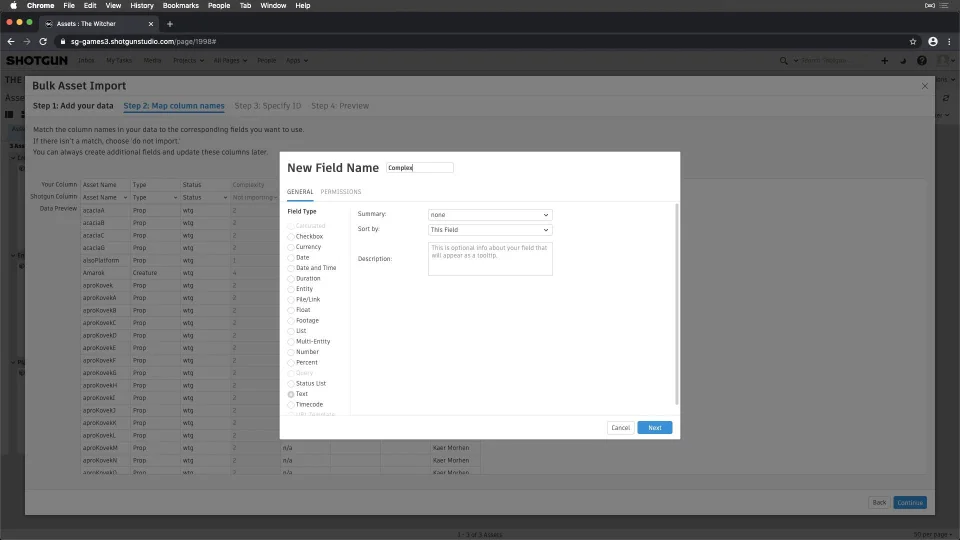Click the Shotgun logo

(37, 61)
